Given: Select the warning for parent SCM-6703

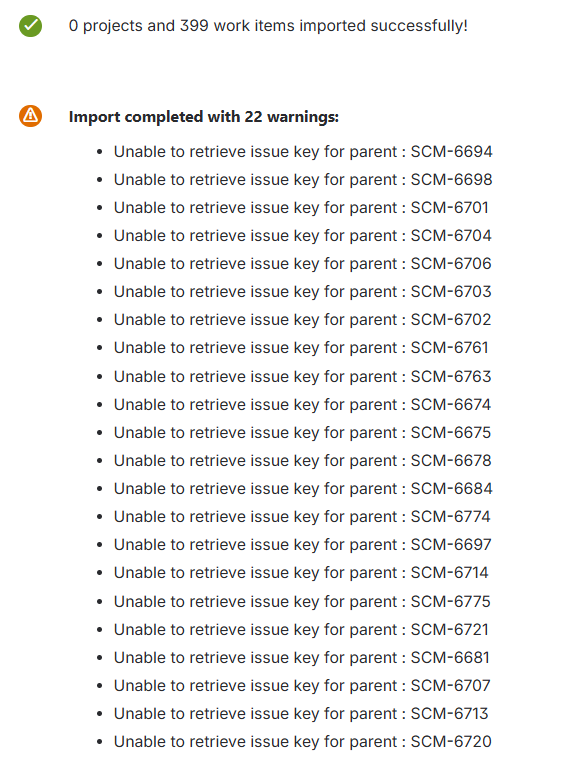Looking at the screenshot, I should pos(302,292).
